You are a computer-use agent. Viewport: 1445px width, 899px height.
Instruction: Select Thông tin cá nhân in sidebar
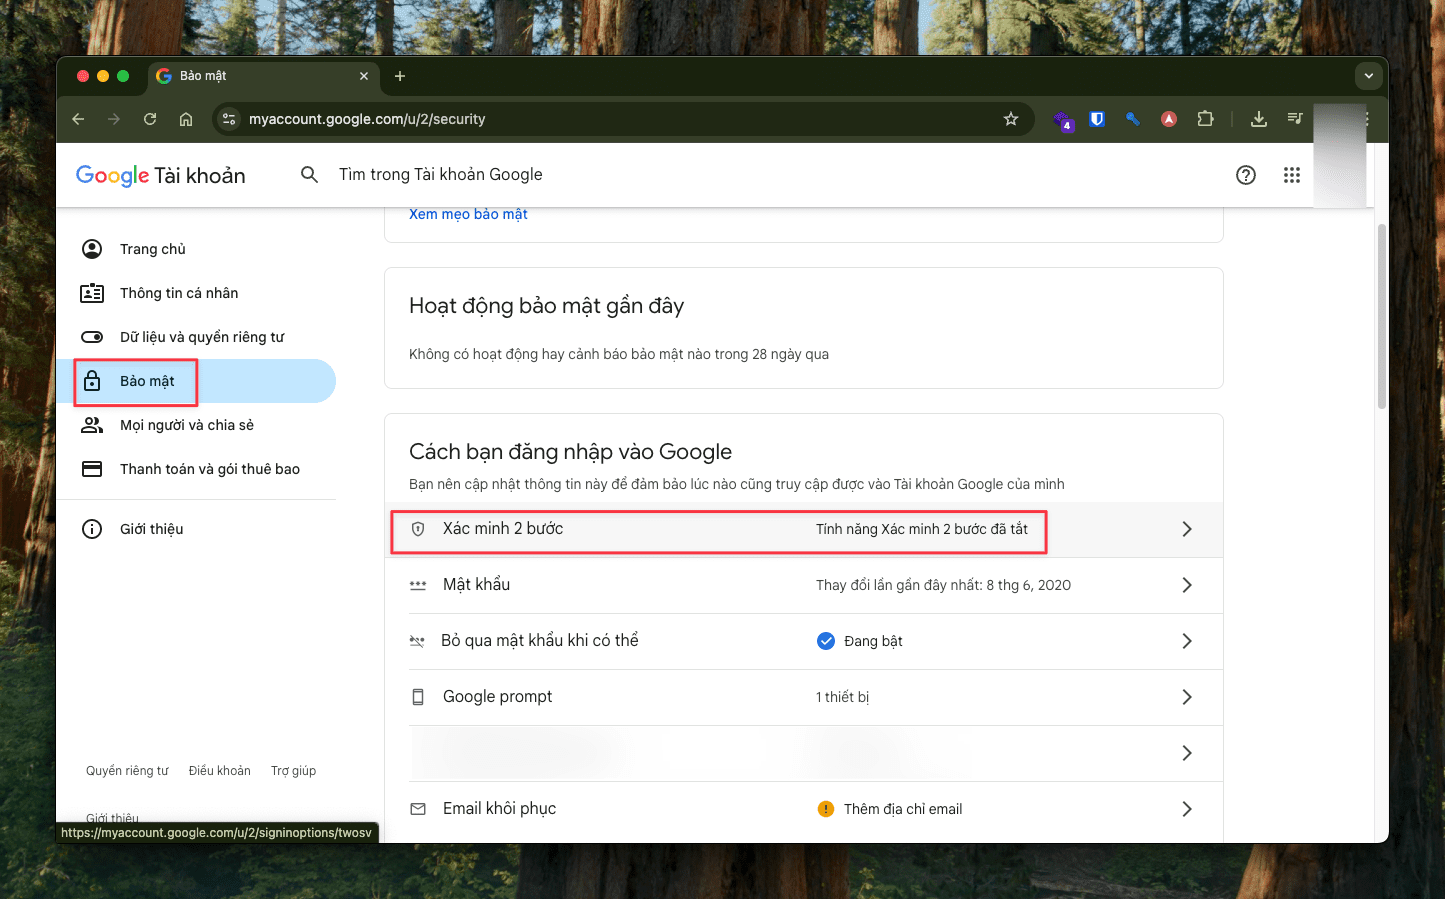(x=179, y=293)
